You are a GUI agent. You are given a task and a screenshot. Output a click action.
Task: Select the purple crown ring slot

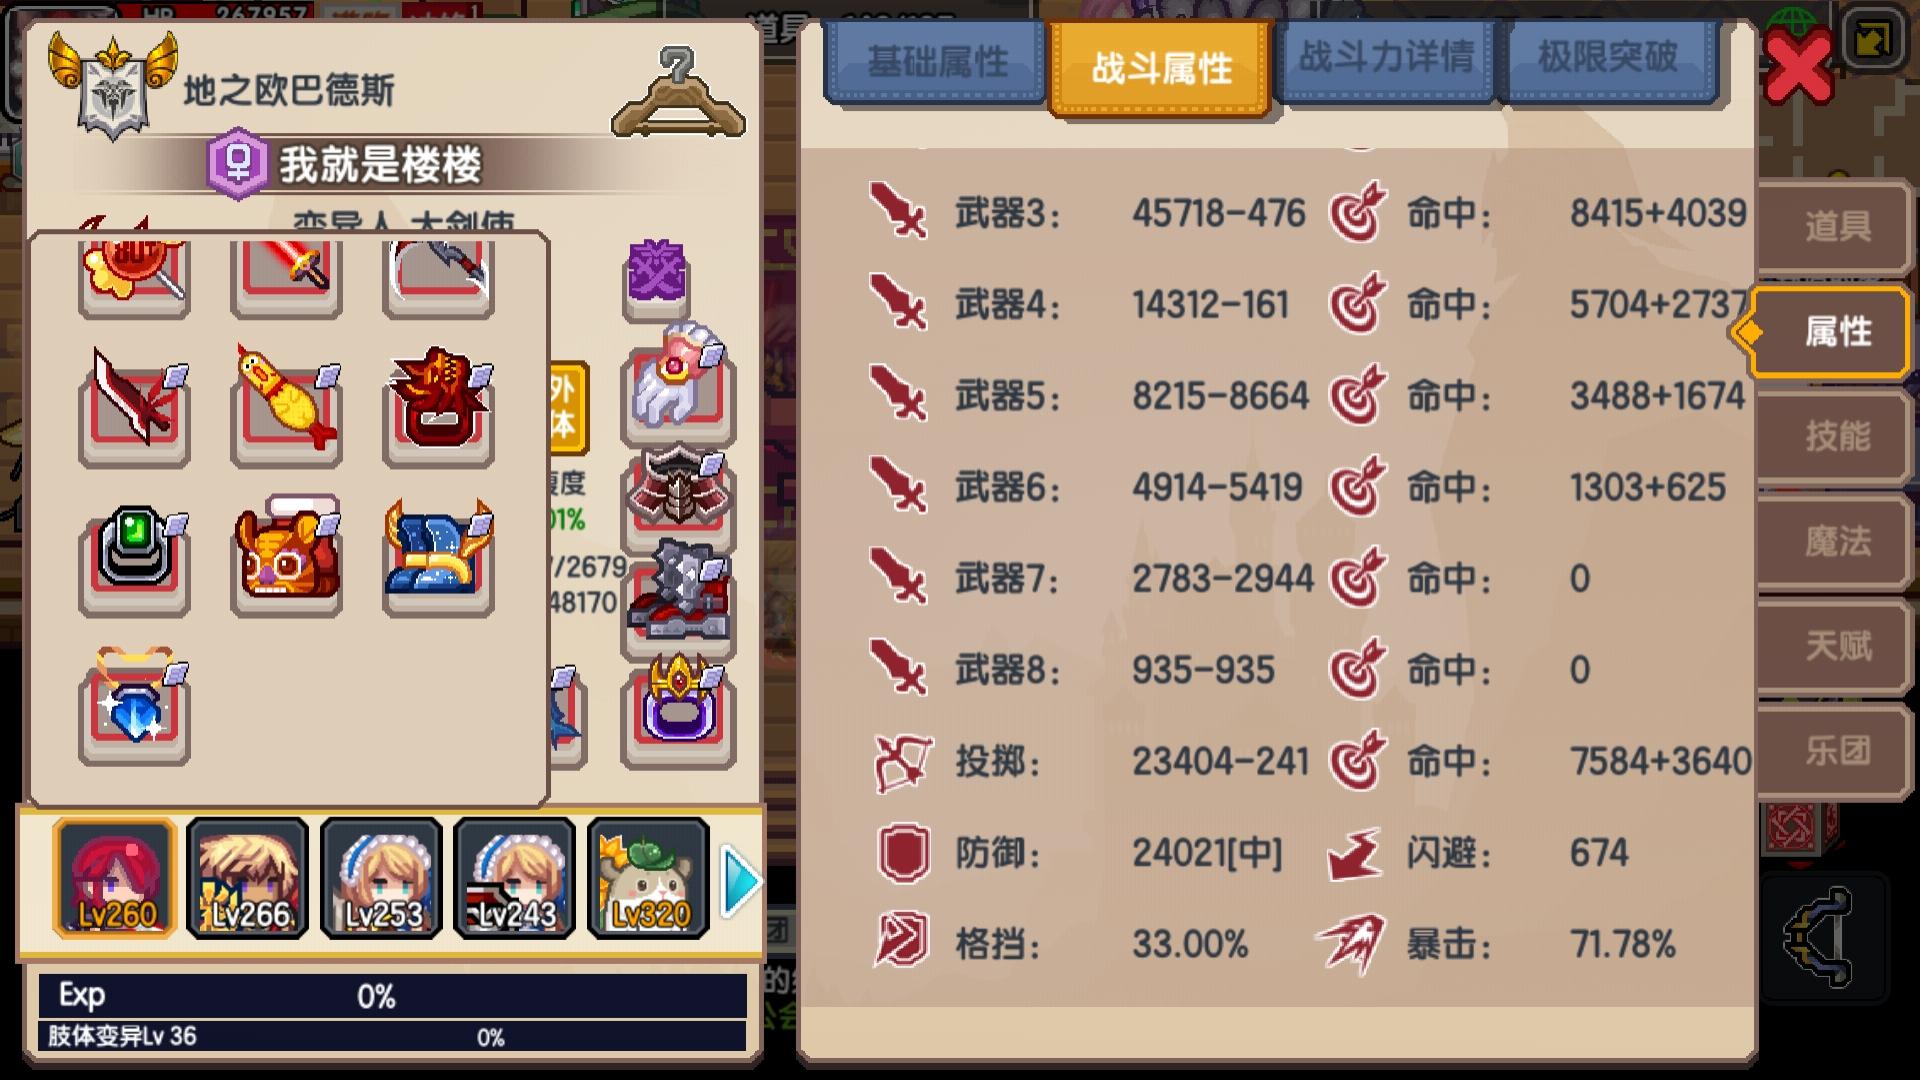pyautogui.click(x=678, y=710)
